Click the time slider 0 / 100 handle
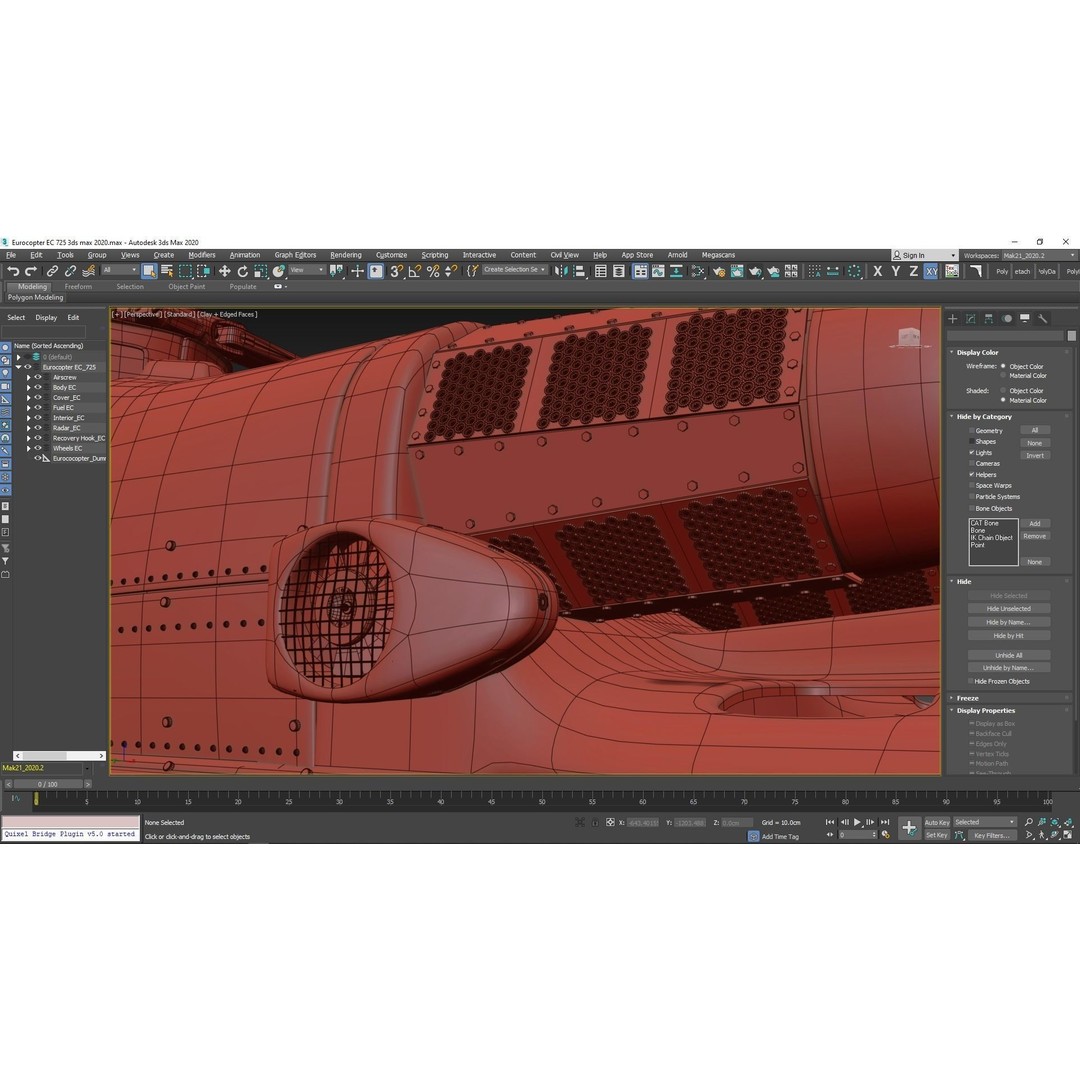The width and height of the screenshot is (1080, 1080). [48, 784]
